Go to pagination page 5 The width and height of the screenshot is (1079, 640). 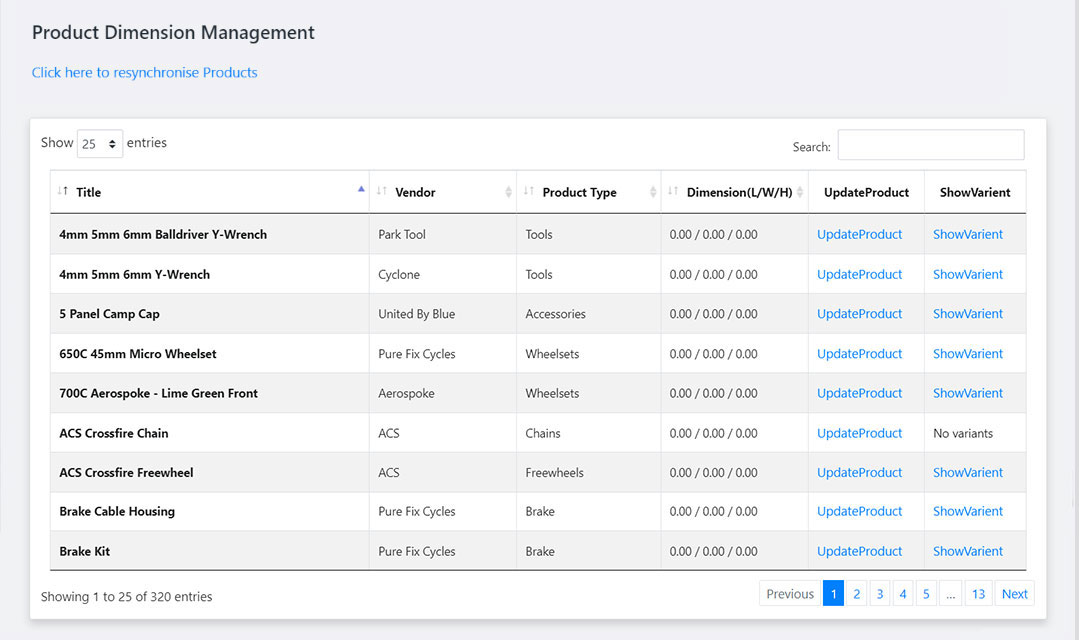(x=925, y=594)
